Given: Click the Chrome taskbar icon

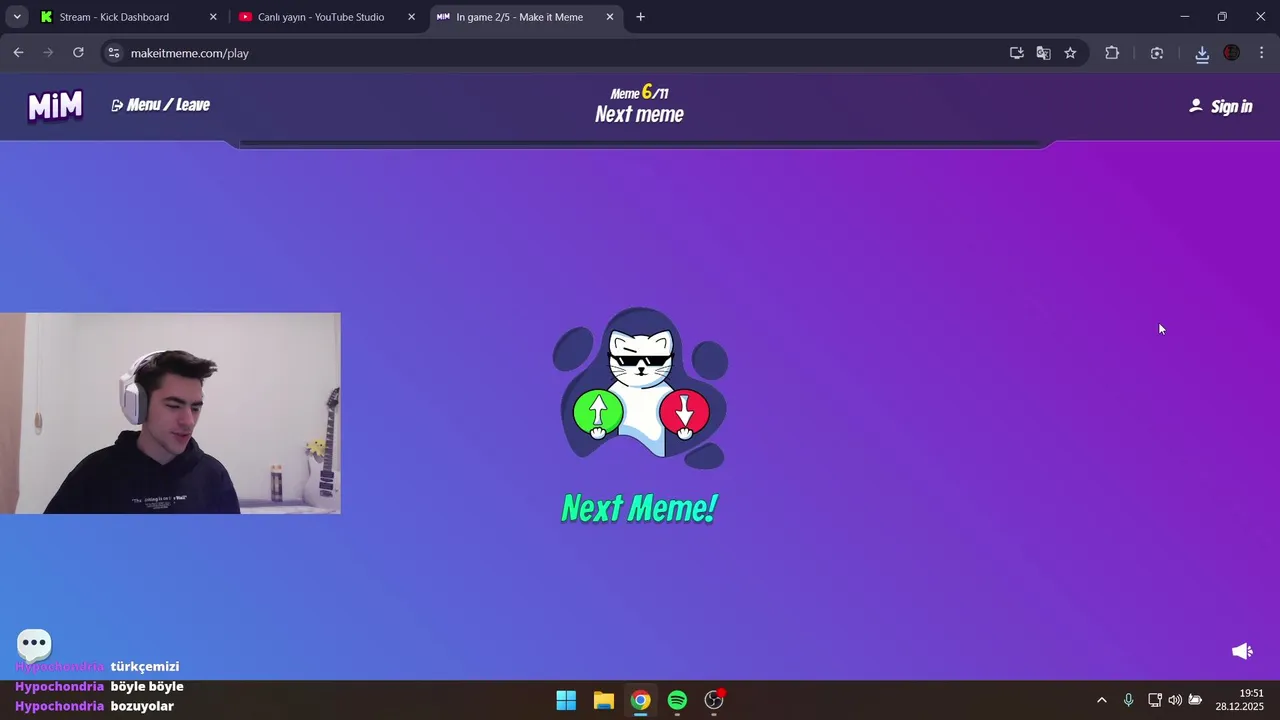Looking at the screenshot, I should (x=640, y=700).
